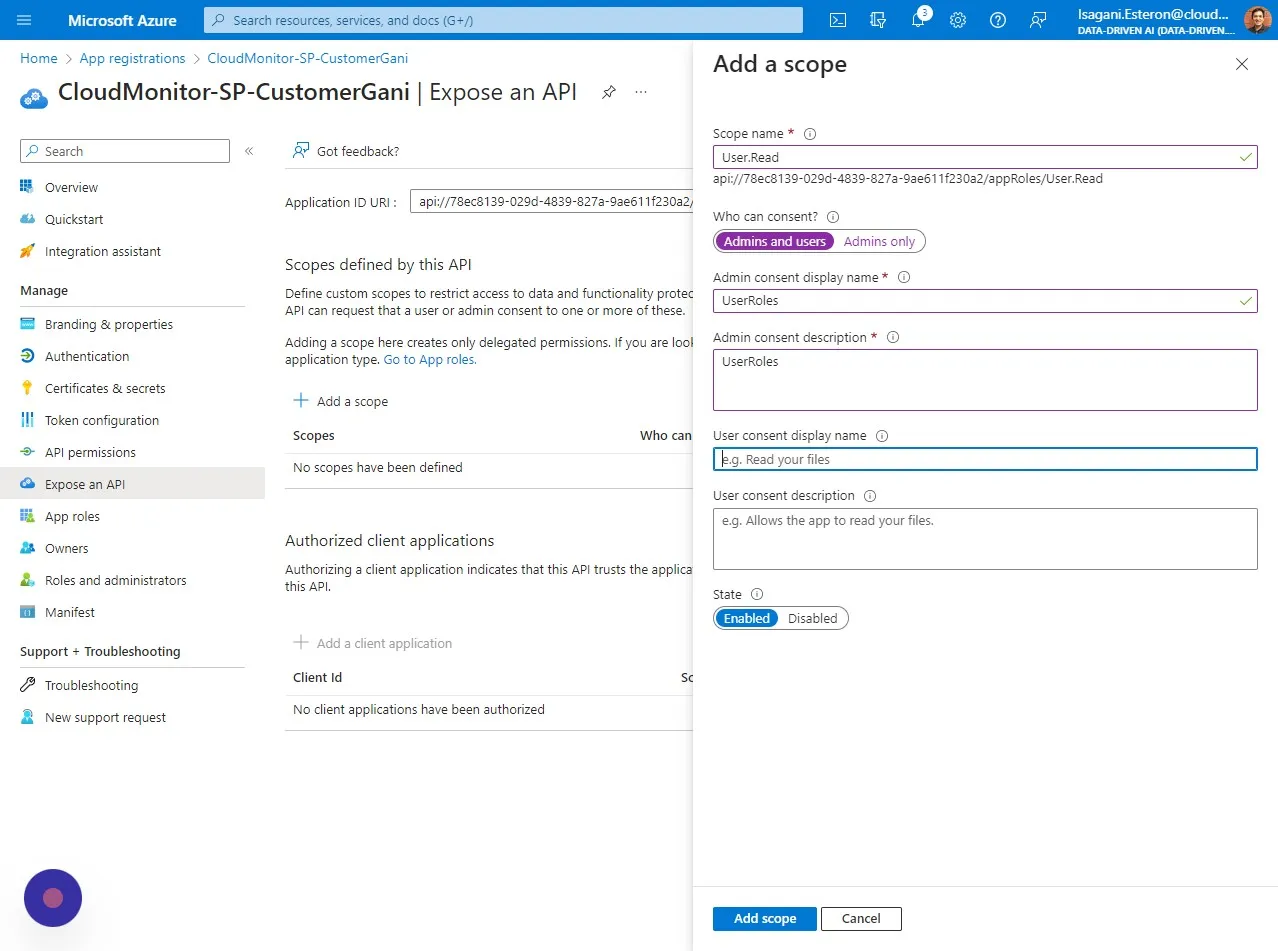Open the ellipsis more options beside title
Viewport: 1278px width, 951px height.
pyautogui.click(x=641, y=92)
